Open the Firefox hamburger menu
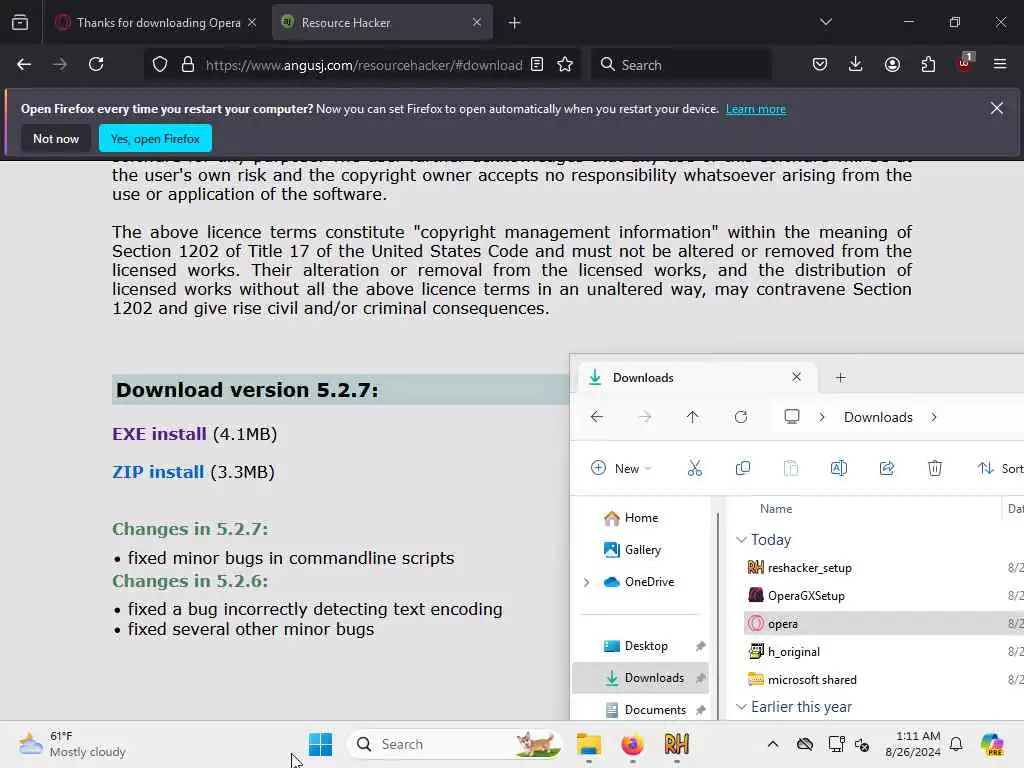 [1000, 65]
